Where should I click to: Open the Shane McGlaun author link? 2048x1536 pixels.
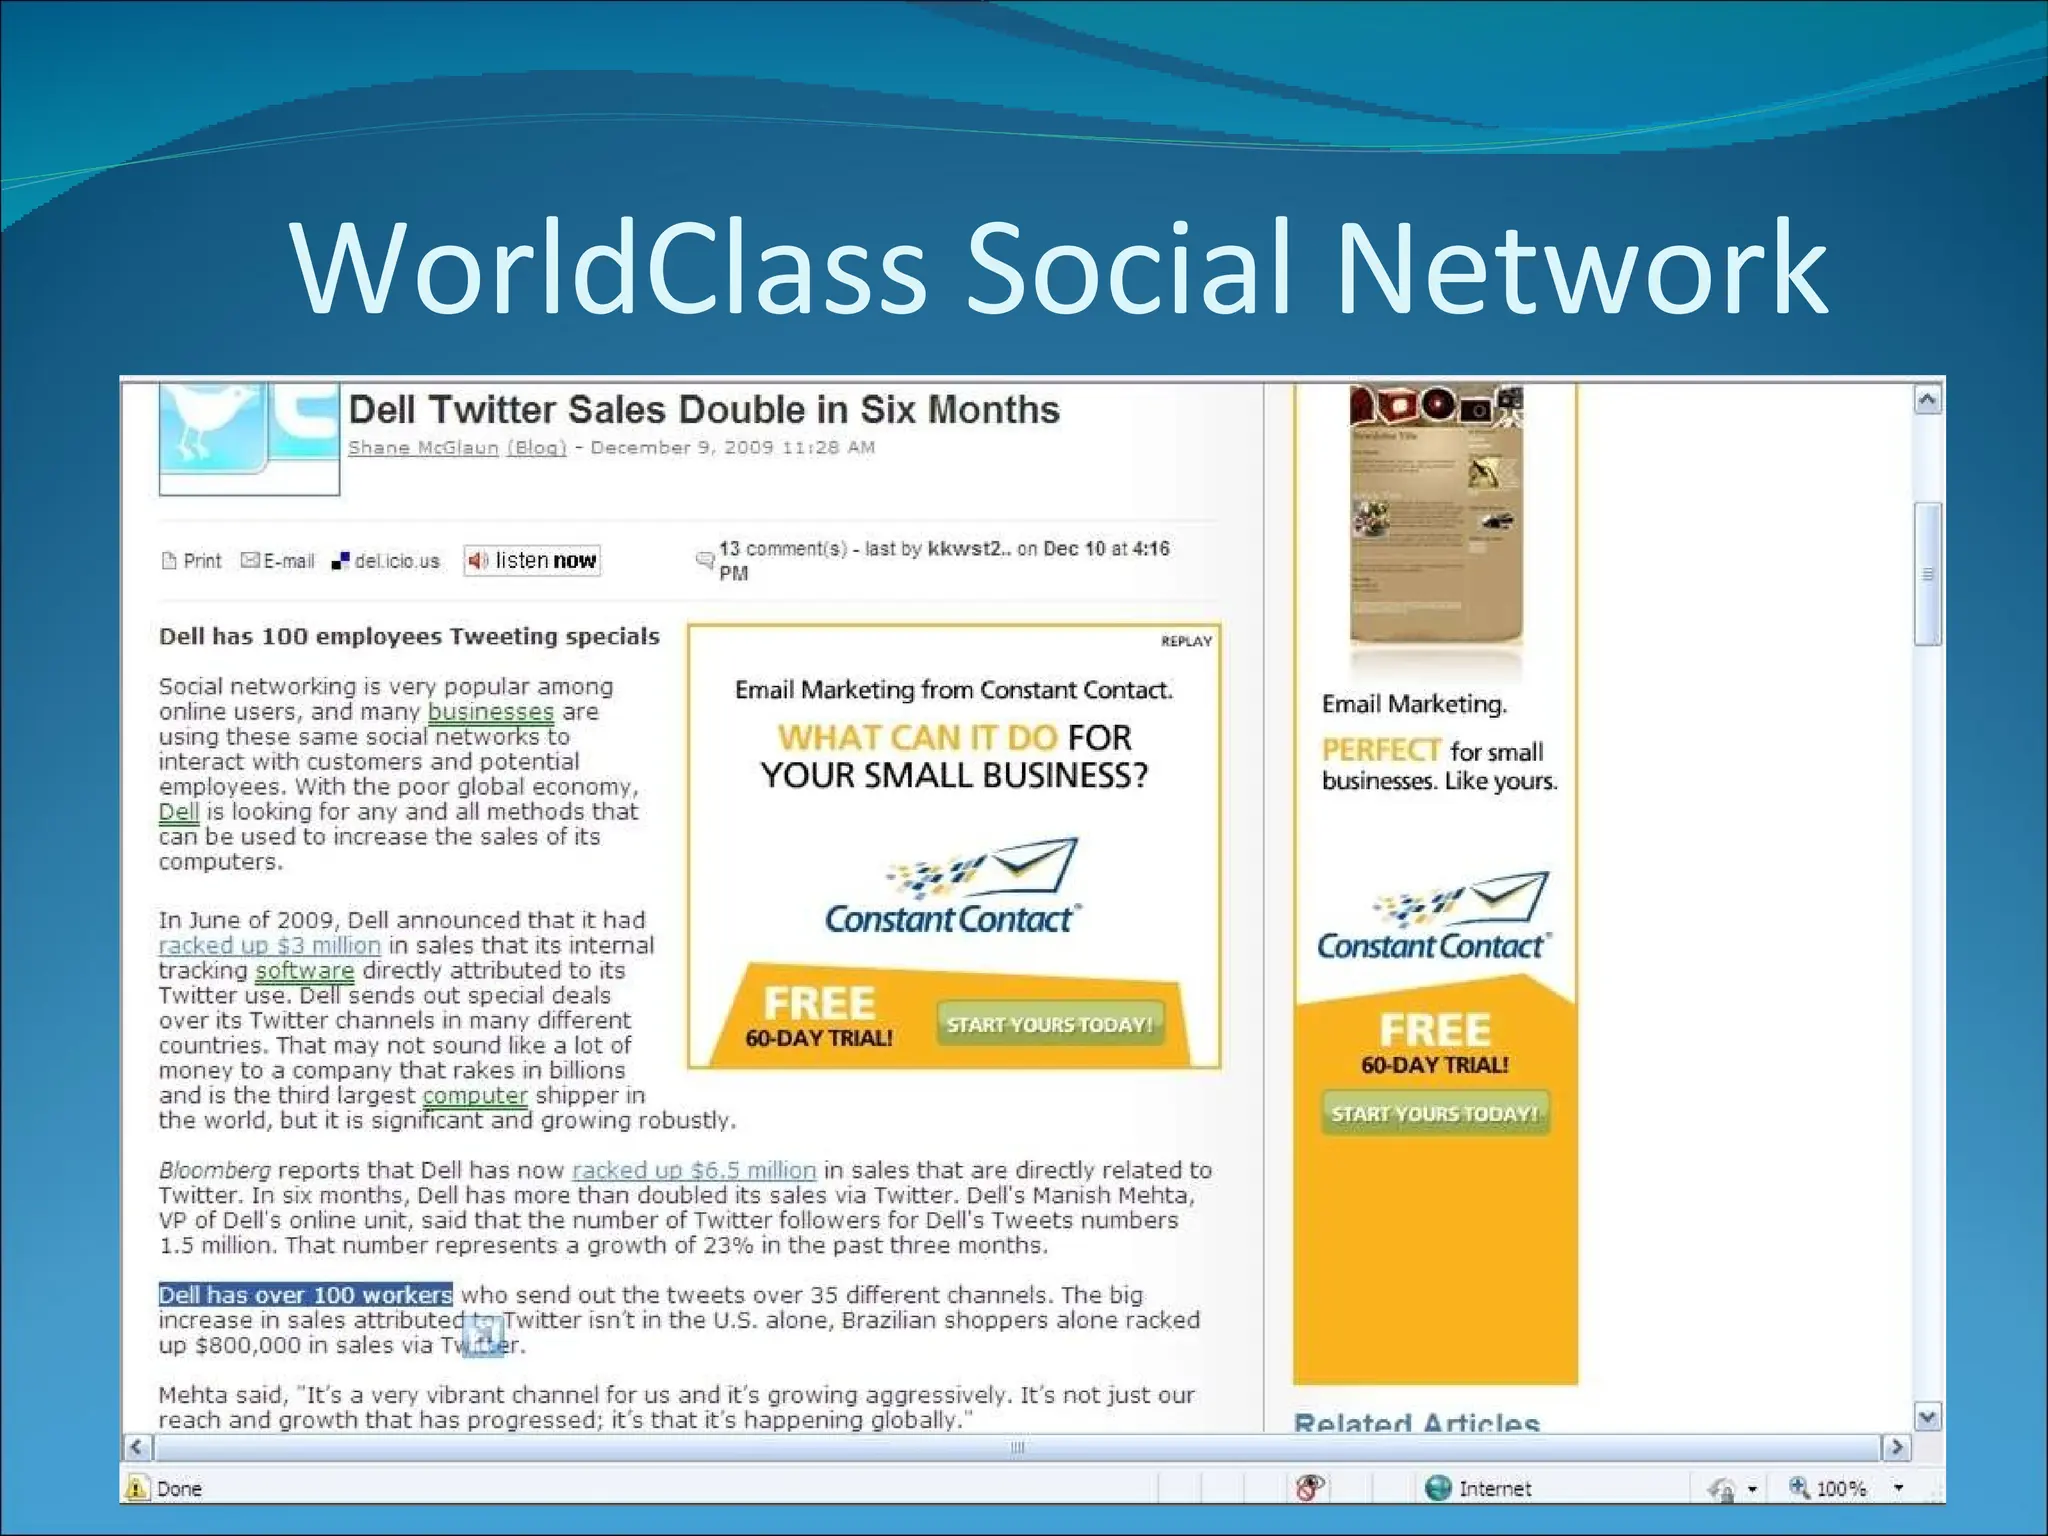pyautogui.click(x=423, y=448)
